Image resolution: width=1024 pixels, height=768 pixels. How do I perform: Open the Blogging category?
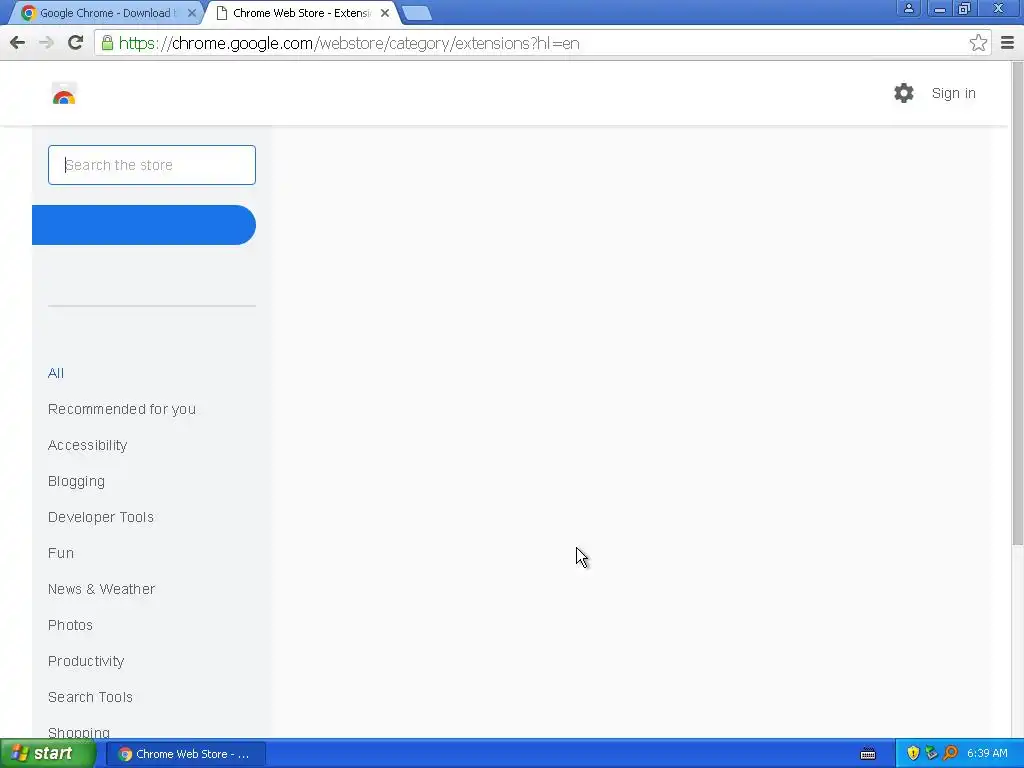click(76, 481)
